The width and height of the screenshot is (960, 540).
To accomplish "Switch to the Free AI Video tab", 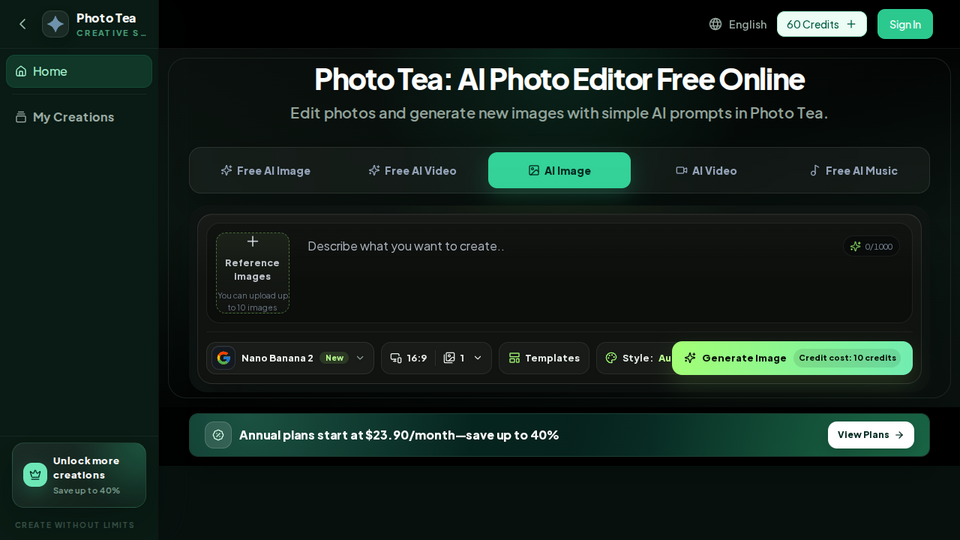I will click(412, 171).
